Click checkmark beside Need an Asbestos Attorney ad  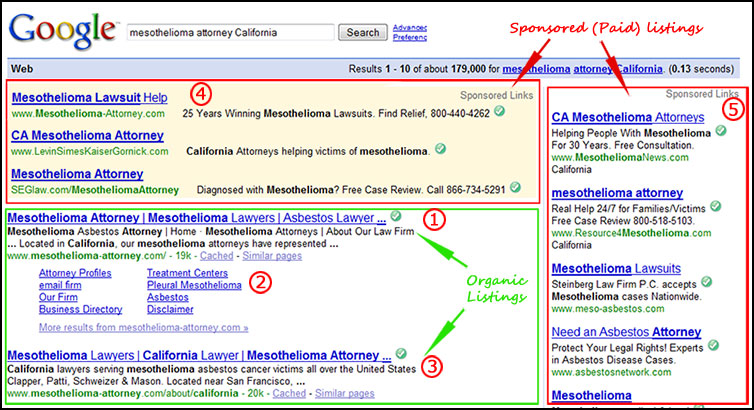pyautogui.click(x=714, y=345)
